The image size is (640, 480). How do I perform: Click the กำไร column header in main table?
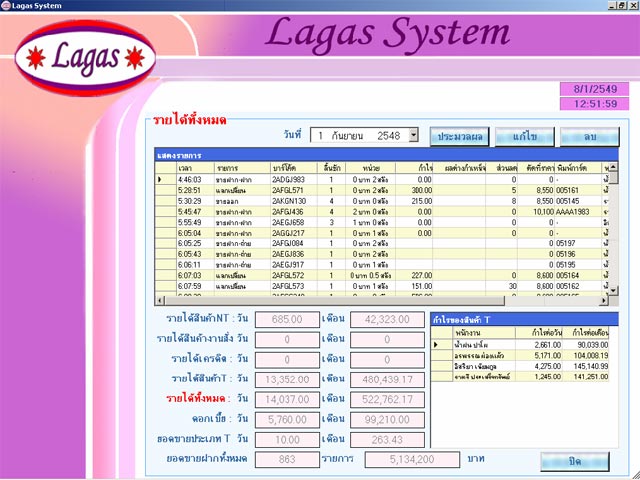[x=414, y=168]
